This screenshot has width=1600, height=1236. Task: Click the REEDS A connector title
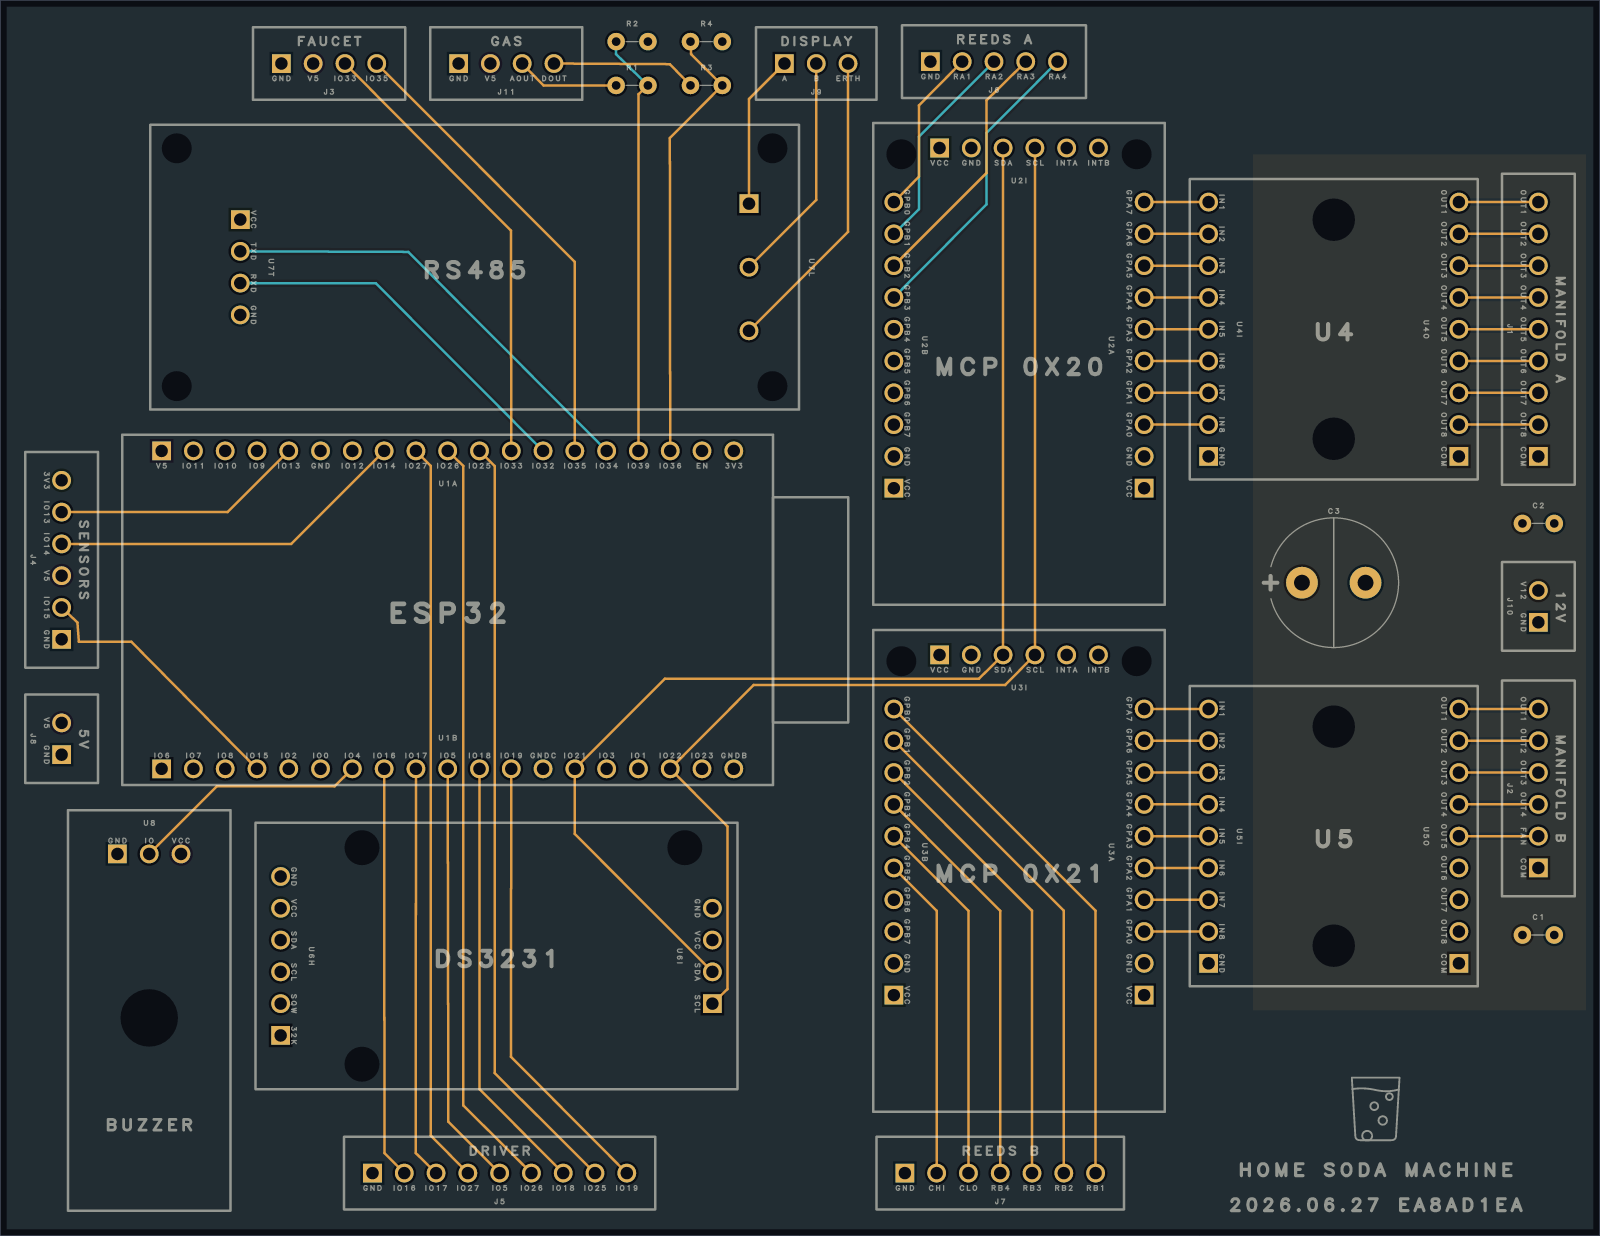[x=994, y=39]
